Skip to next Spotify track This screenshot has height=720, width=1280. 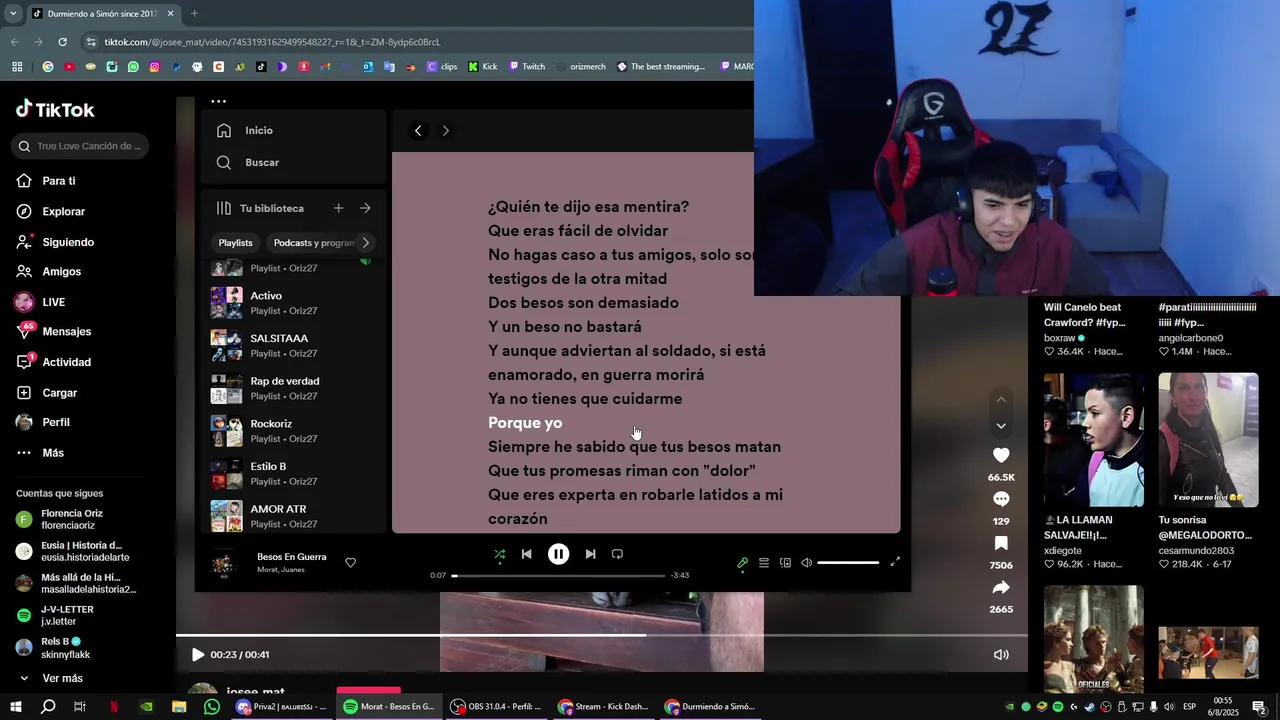pyautogui.click(x=590, y=554)
